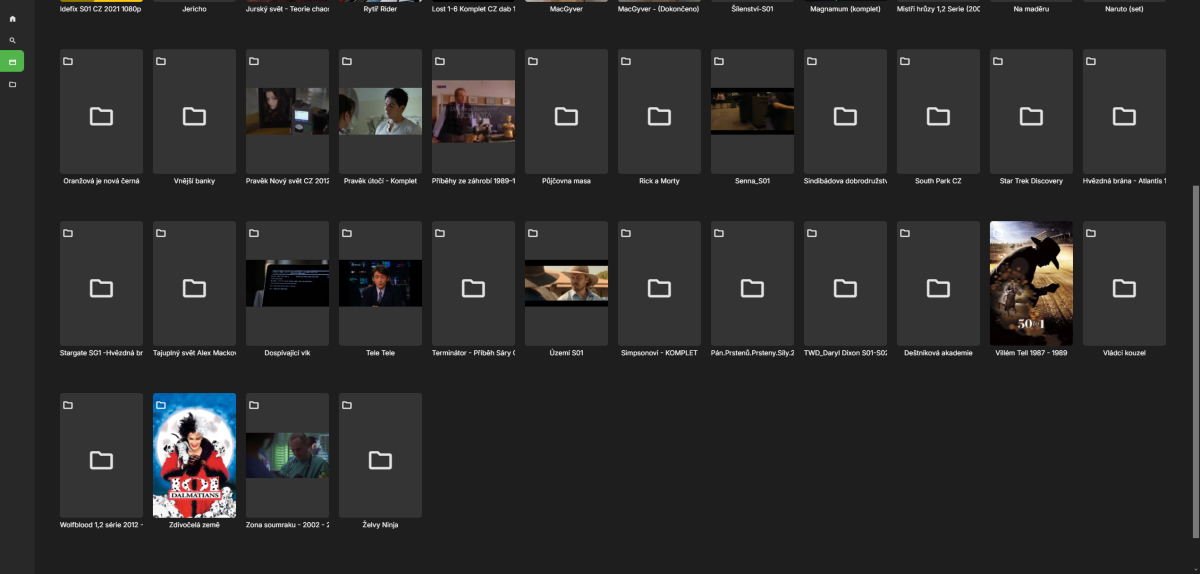The height and width of the screenshot is (574, 1200).
Task: Click the 'Mistři hrůzy 1,2 Serie' label
Action: click(x=938, y=9)
